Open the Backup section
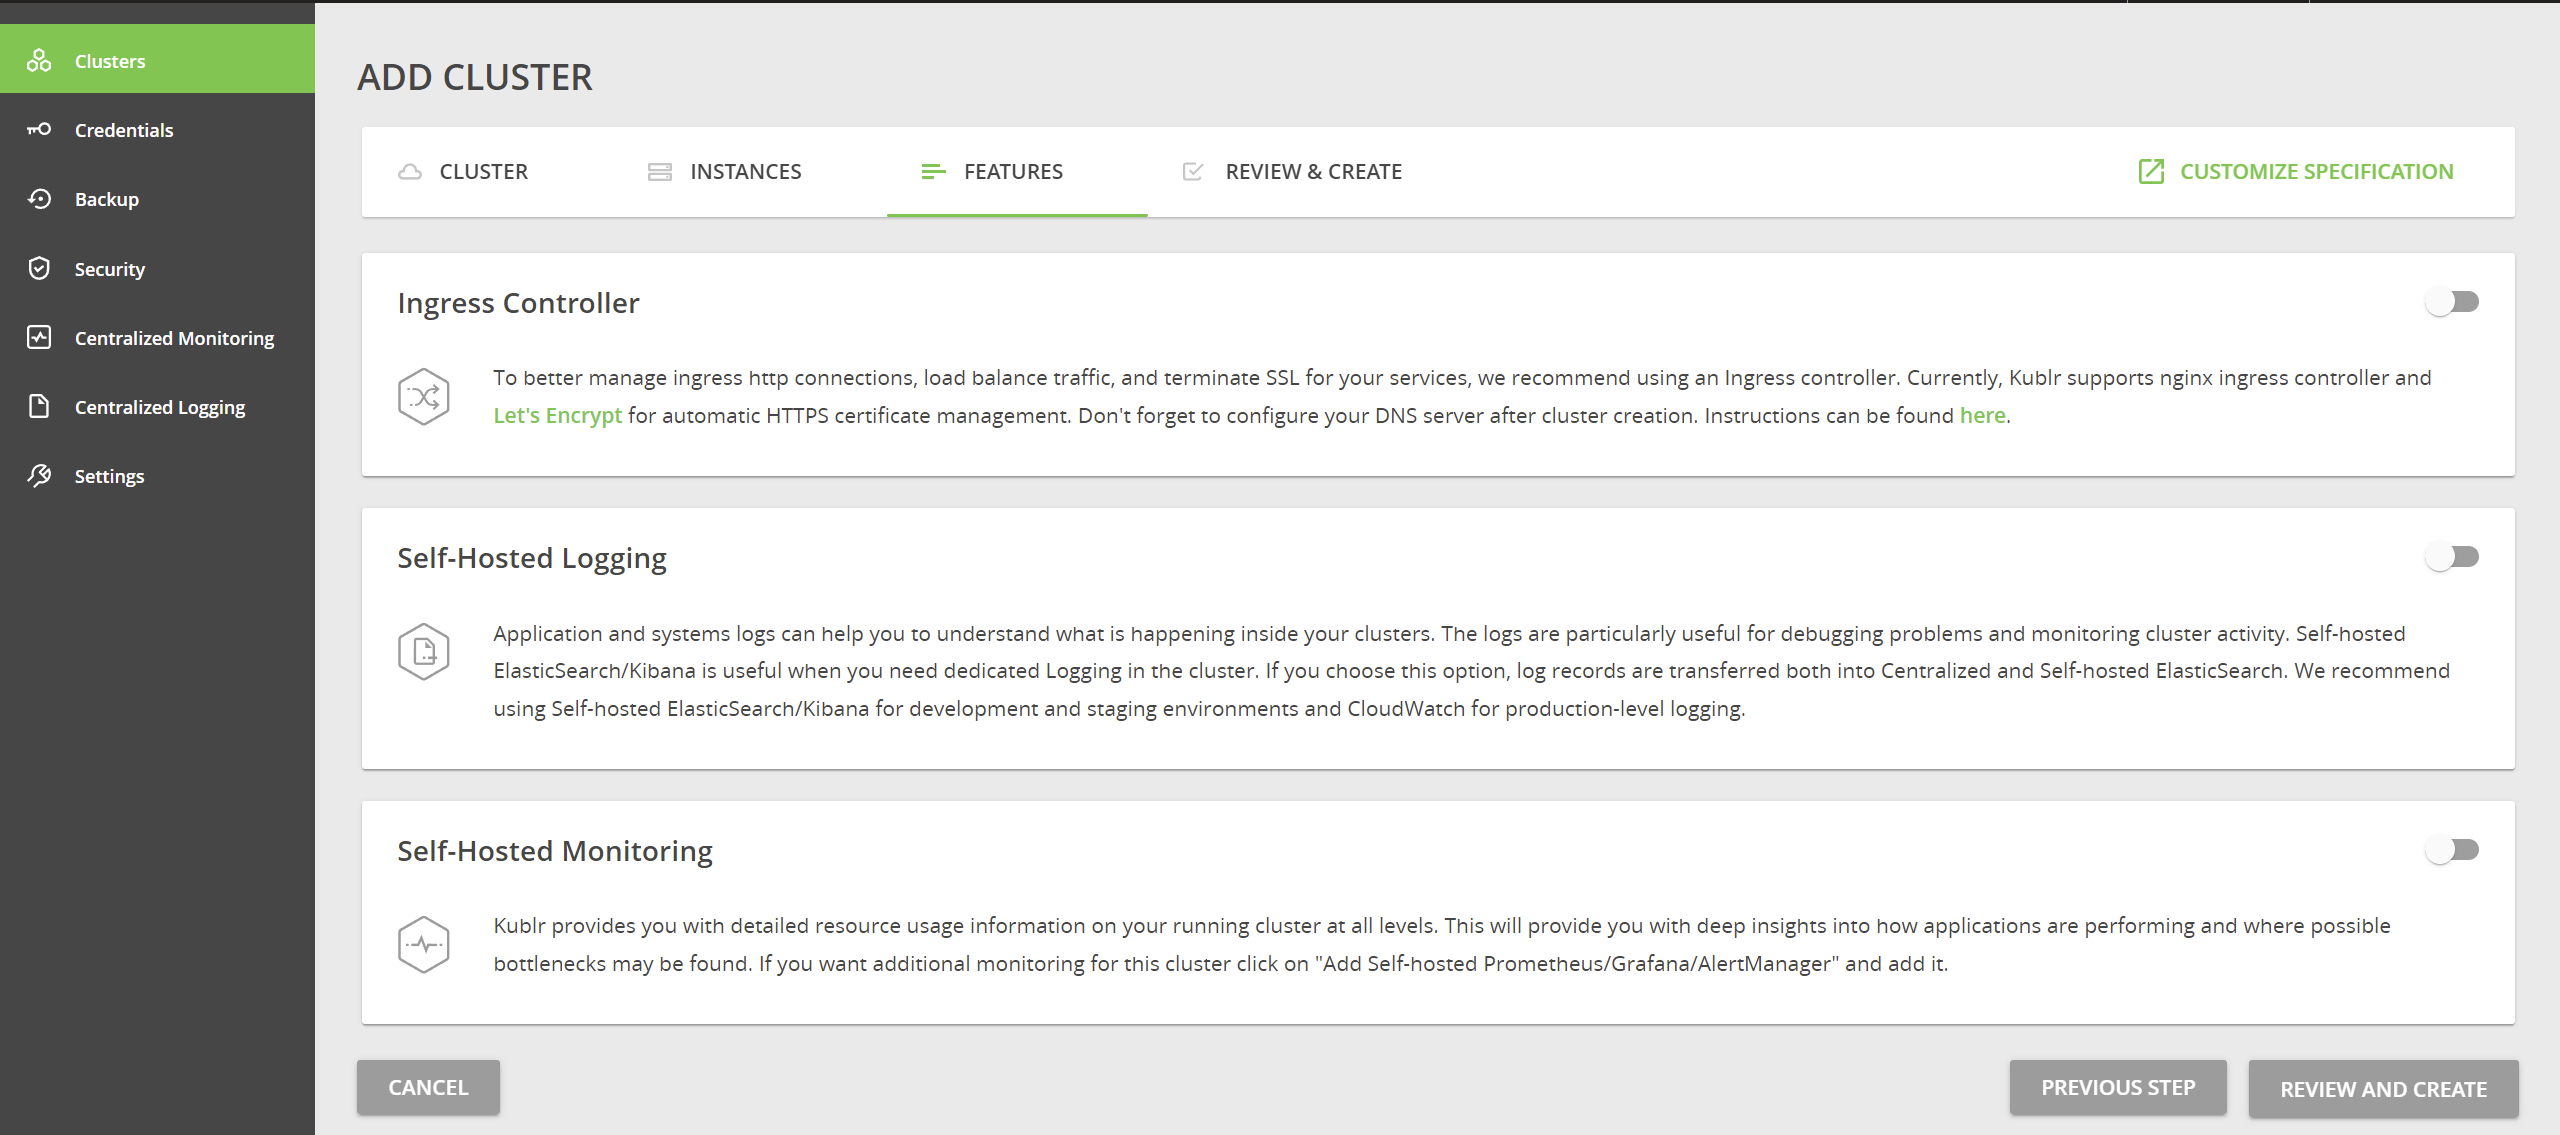This screenshot has height=1135, width=2560. (x=157, y=199)
